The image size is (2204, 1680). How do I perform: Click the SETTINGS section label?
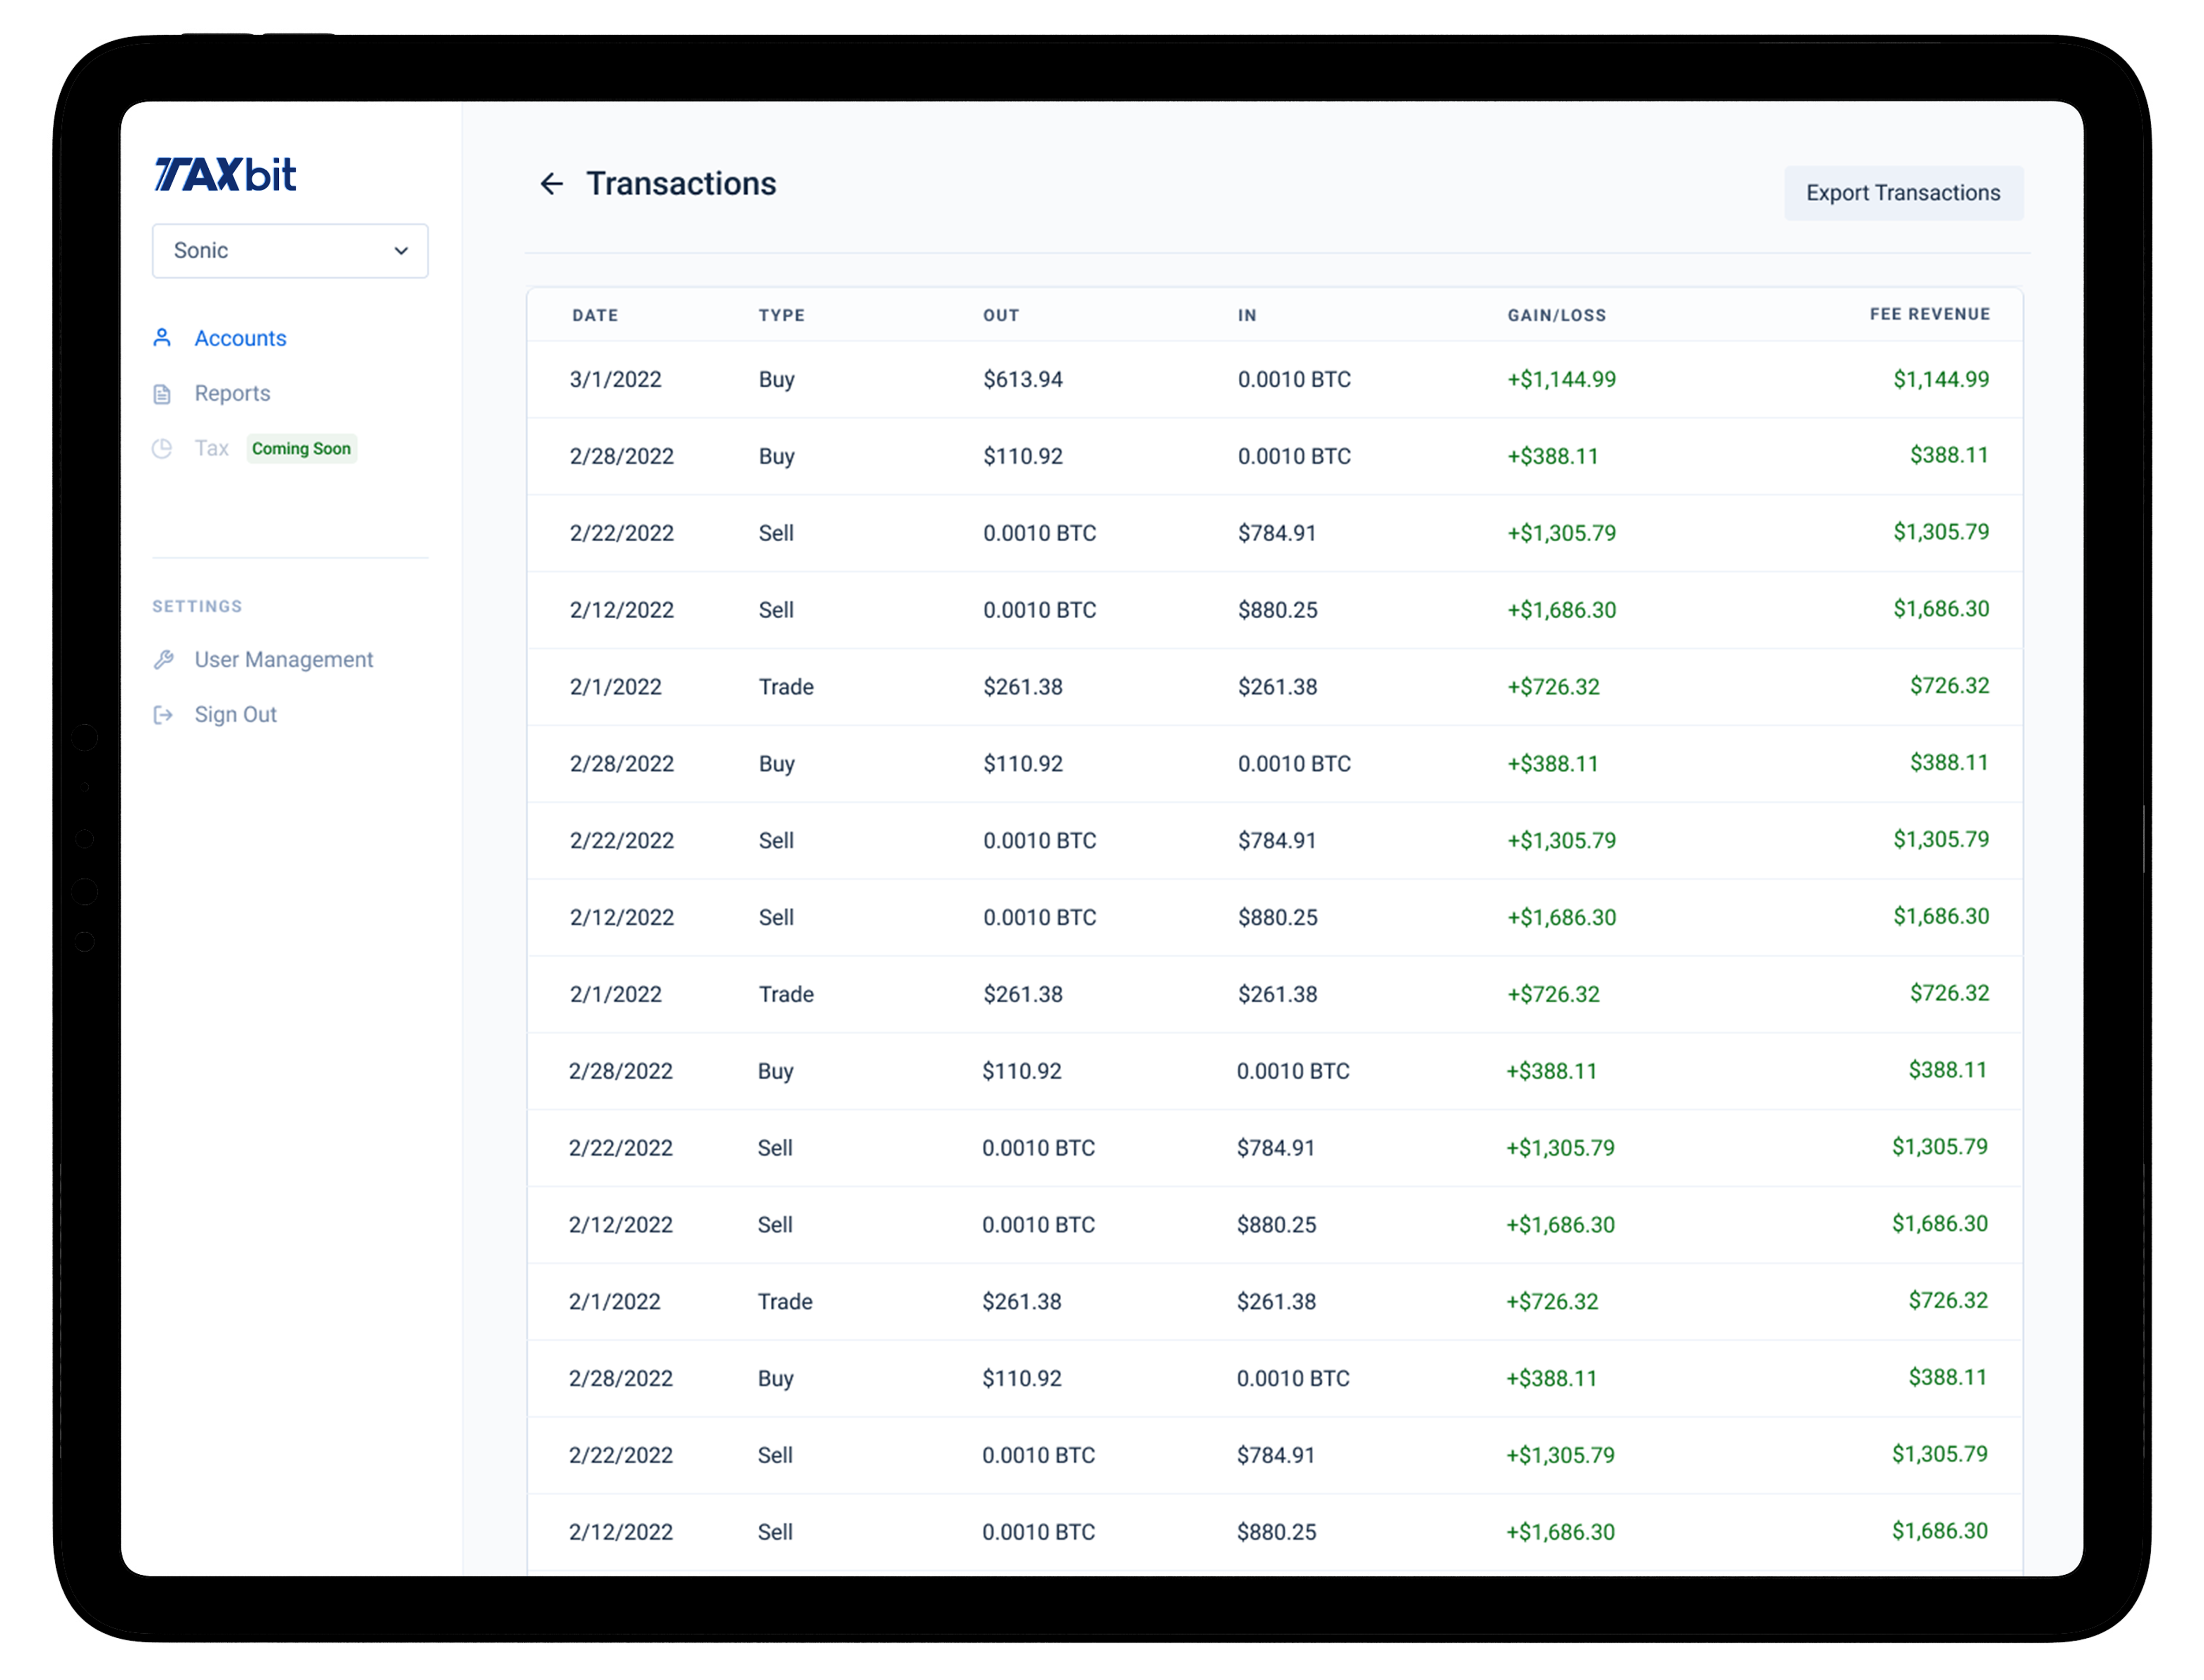[x=197, y=607]
